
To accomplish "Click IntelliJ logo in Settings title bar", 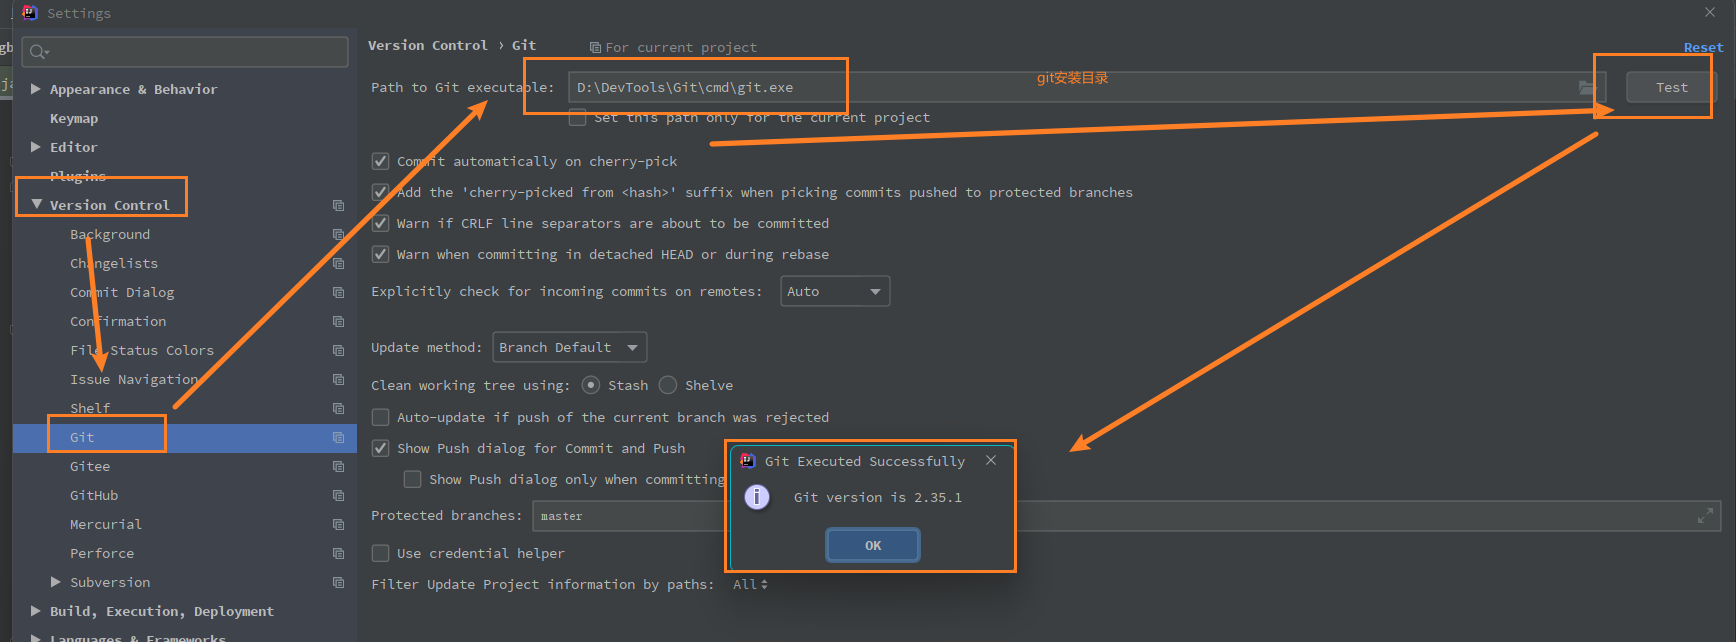I will pyautogui.click(x=30, y=13).
